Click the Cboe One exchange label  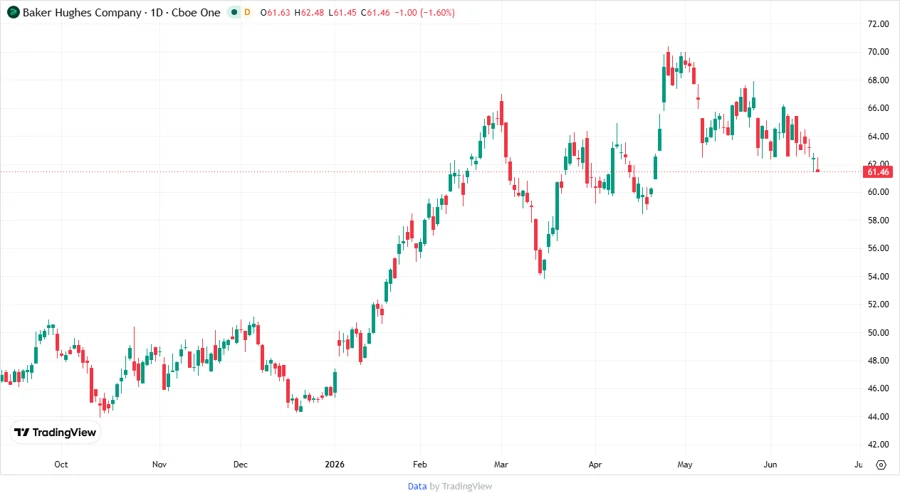point(196,12)
